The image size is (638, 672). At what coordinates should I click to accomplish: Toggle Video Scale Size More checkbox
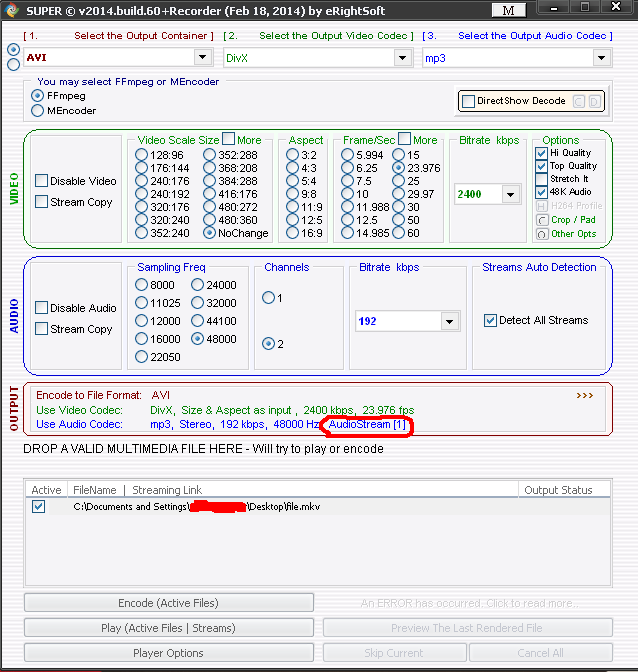pos(229,138)
